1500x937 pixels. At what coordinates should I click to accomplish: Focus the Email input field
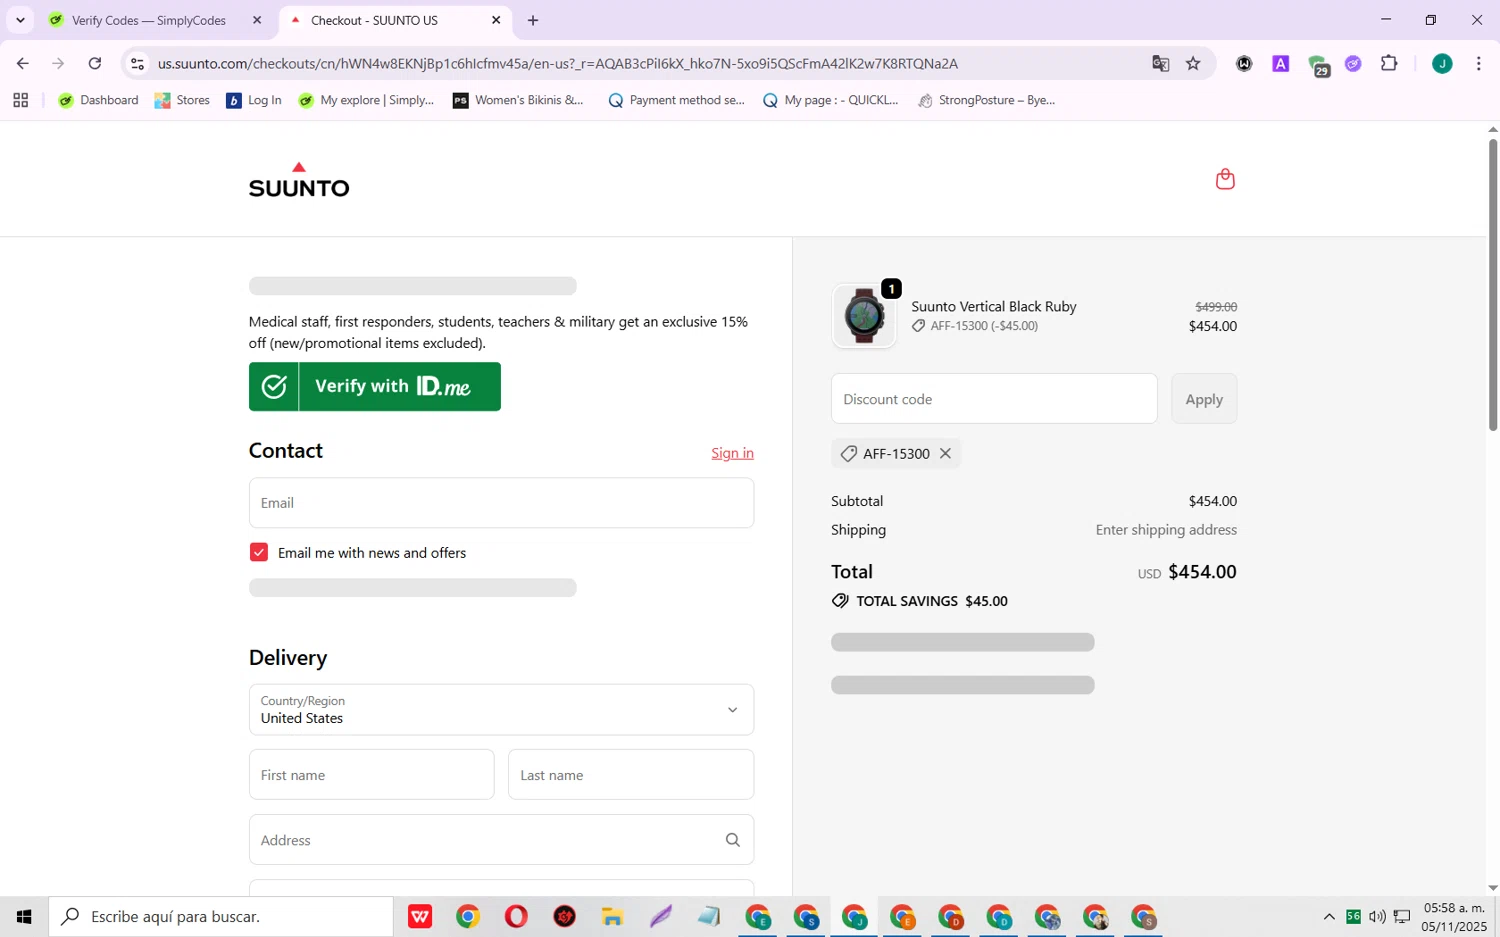click(x=501, y=503)
